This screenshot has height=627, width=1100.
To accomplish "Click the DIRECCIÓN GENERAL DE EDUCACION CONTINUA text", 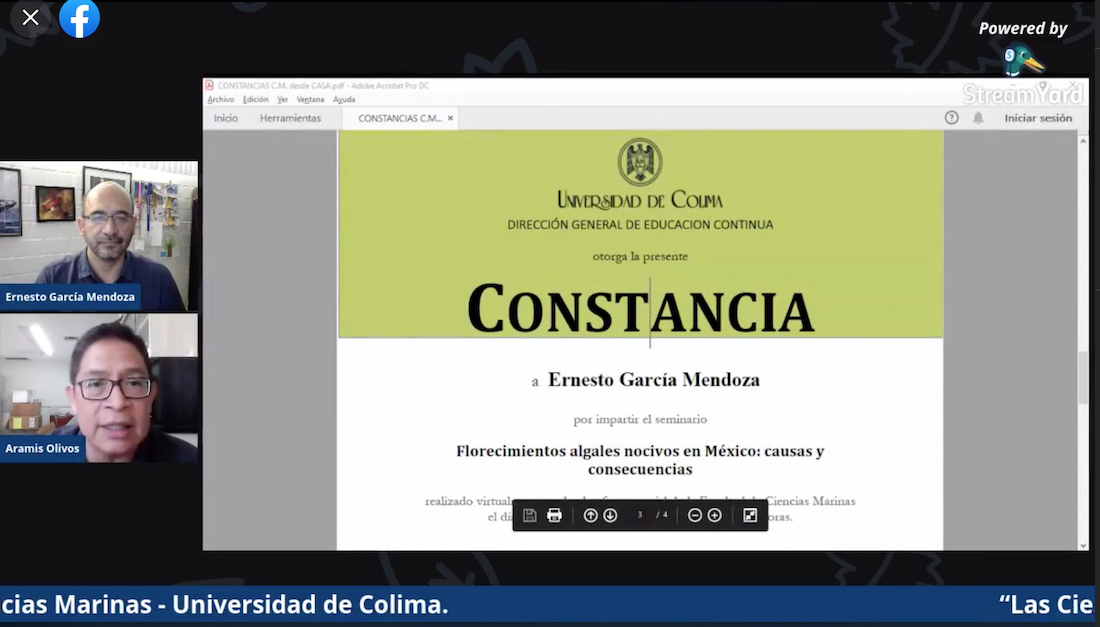I will (x=640, y=224).
